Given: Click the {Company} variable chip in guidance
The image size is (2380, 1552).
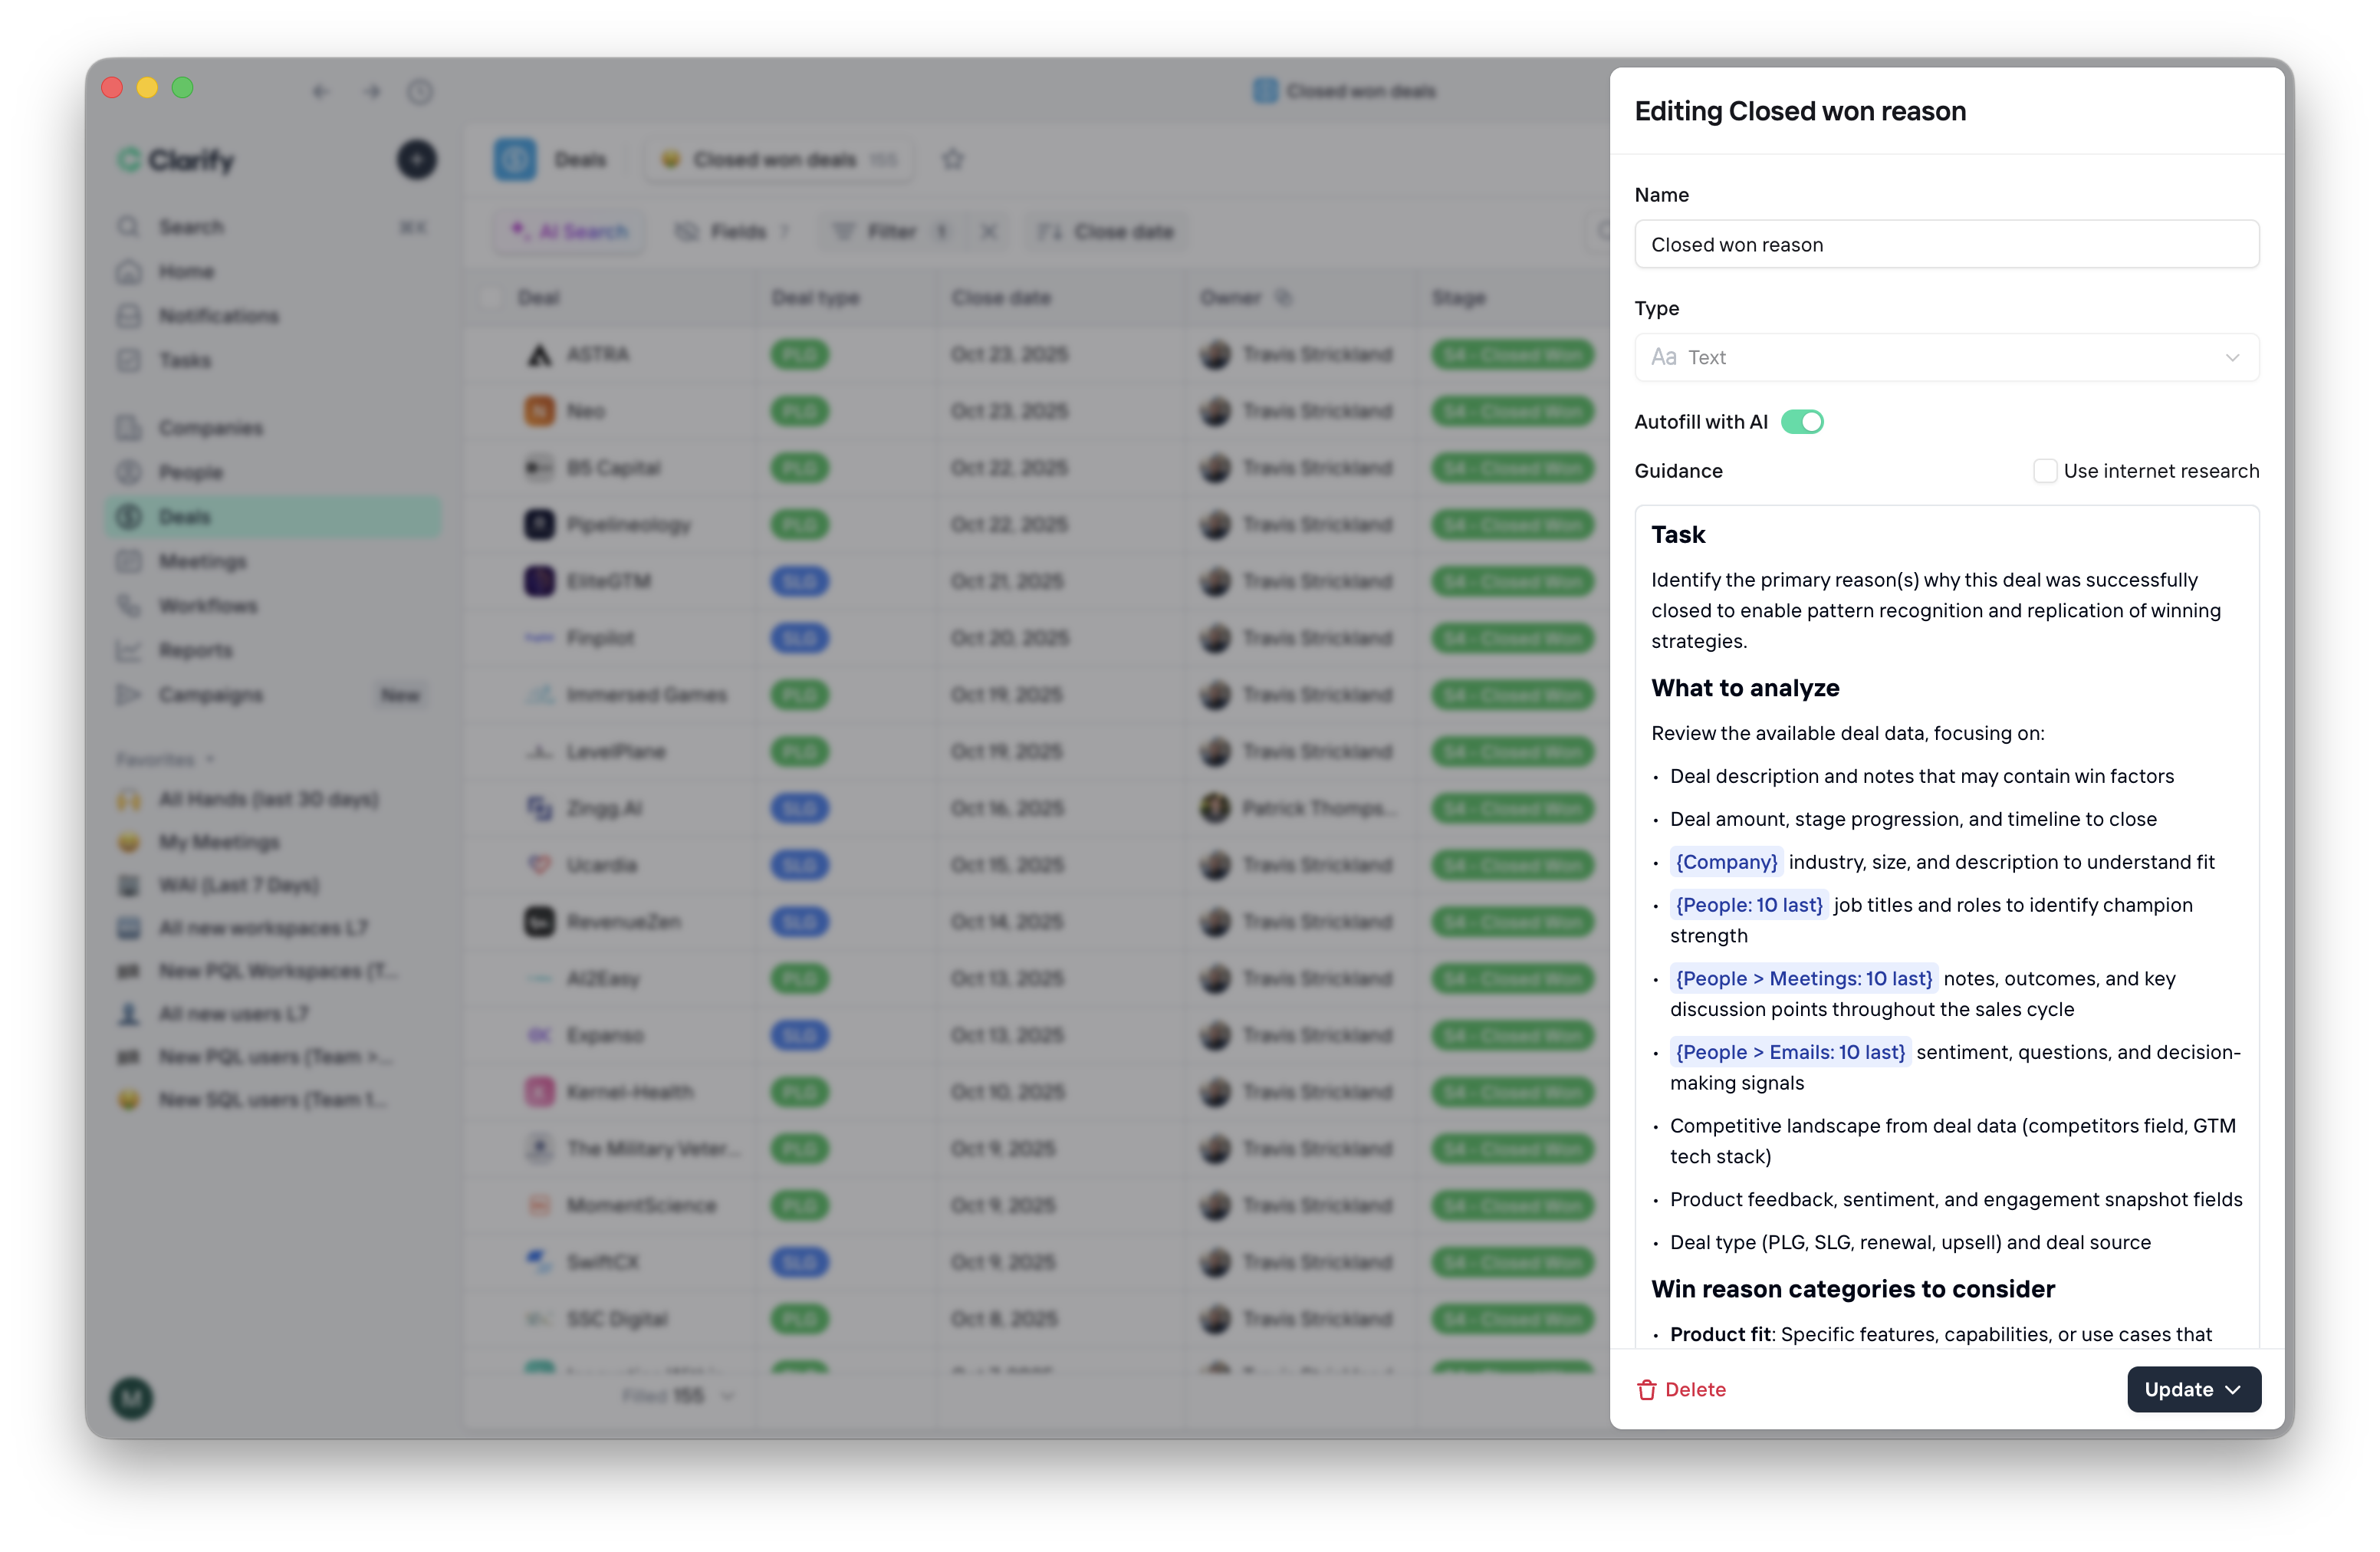Looking at the screenshot, I should pyautogui.click(x=1726, y=862).
